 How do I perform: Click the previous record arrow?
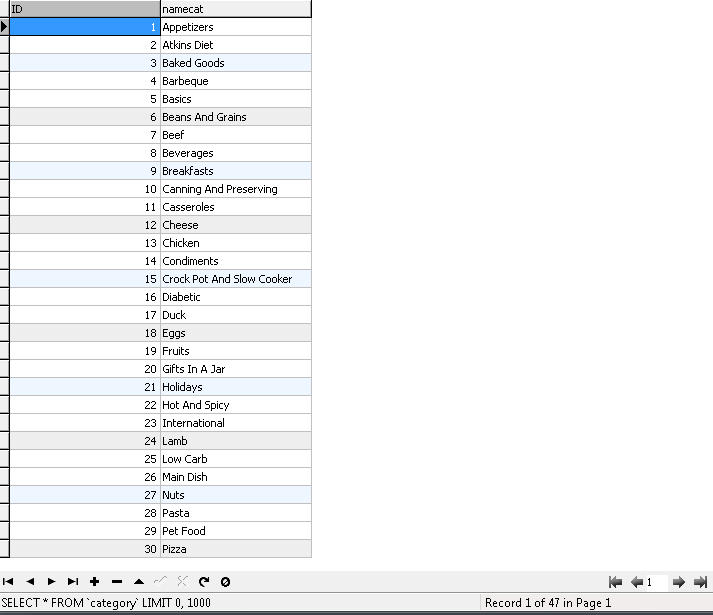click(30, 581)
